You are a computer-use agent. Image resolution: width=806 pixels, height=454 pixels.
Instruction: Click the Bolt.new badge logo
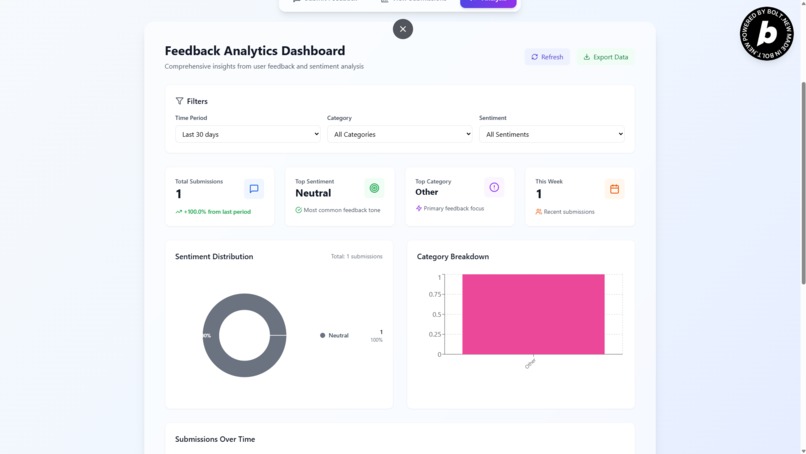click(766, 33)
